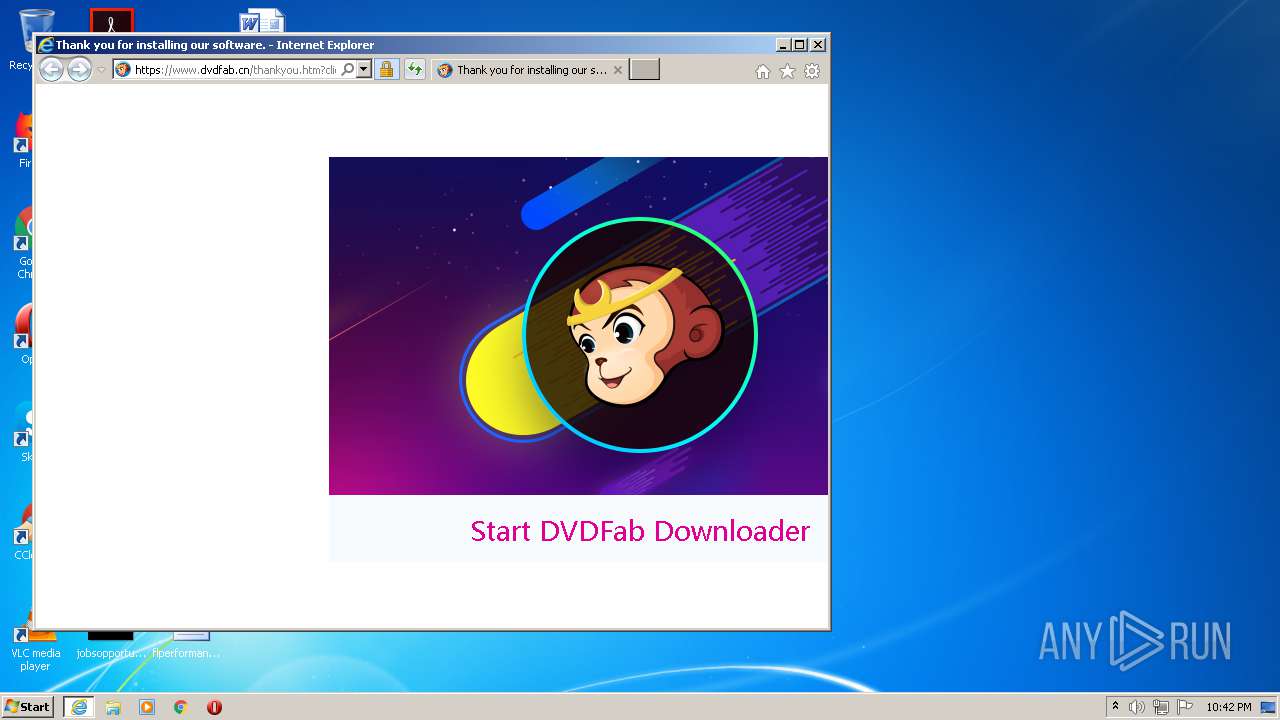
Task: Refresh page with the green arrows button
Action: click(x=414, y=70)
